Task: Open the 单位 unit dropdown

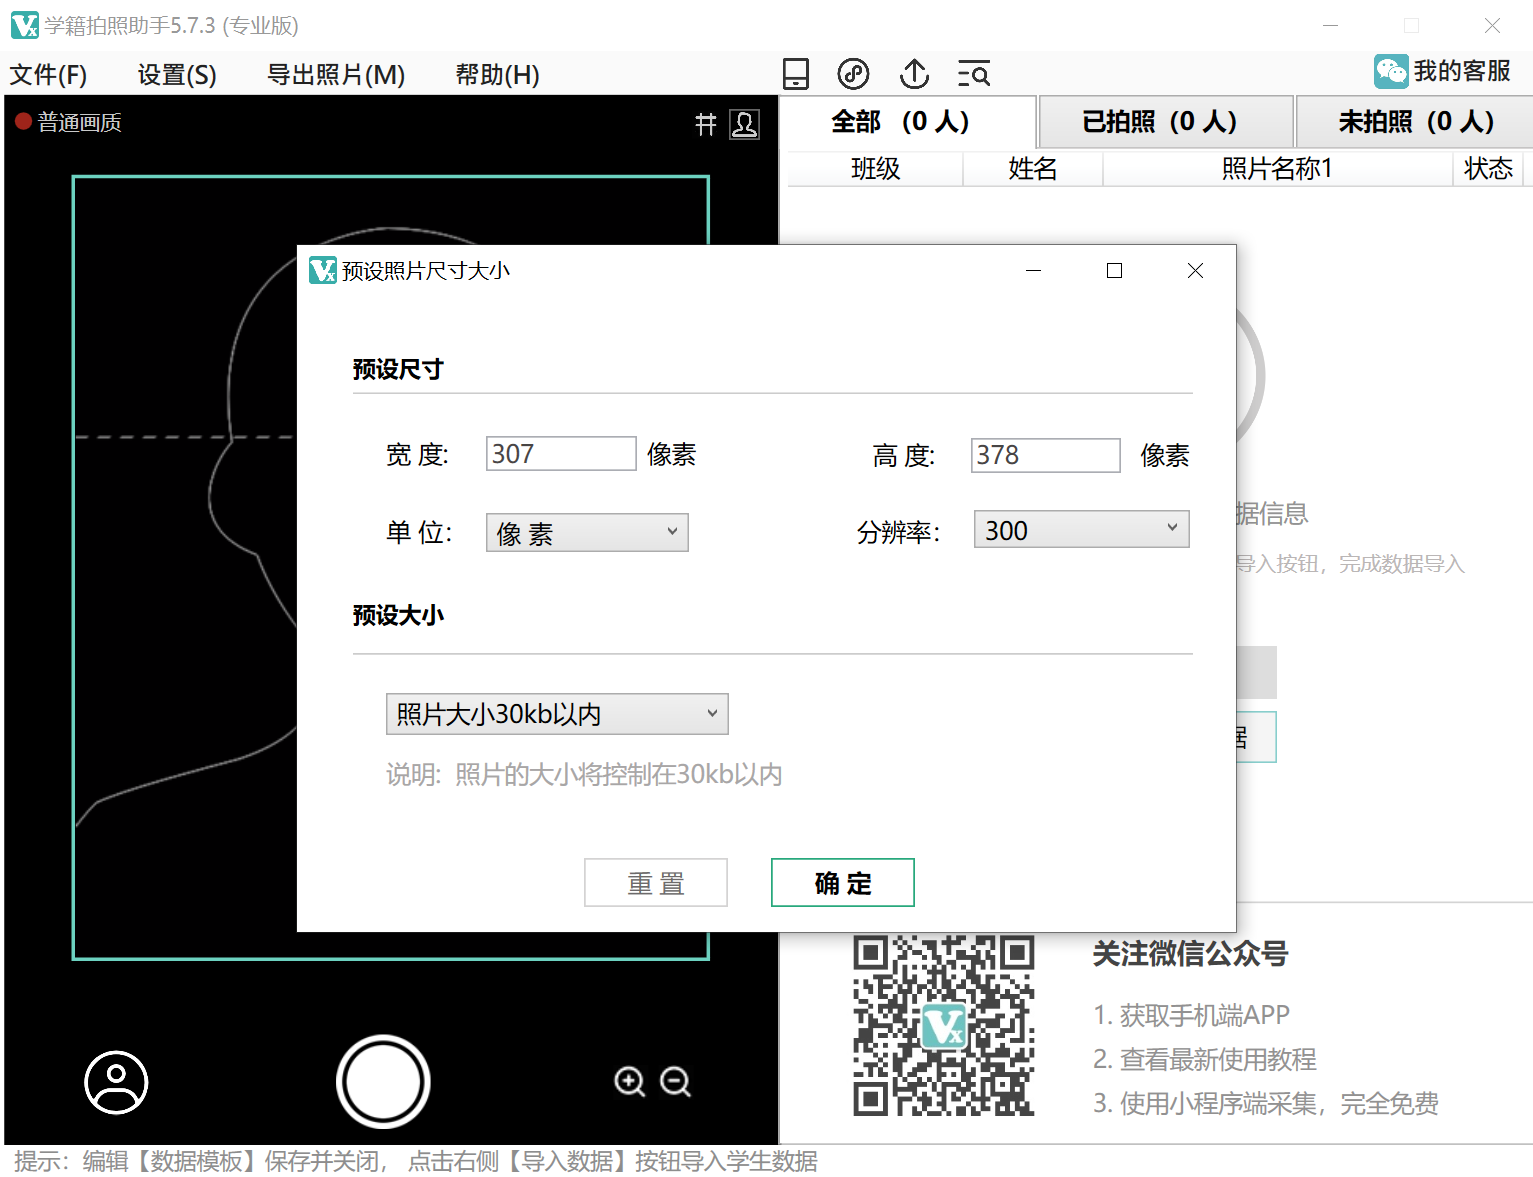Action: click(586, 532)
